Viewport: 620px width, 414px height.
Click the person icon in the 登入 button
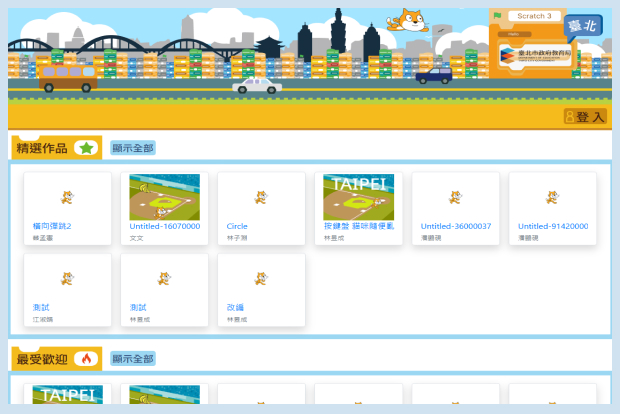(570, 117)
